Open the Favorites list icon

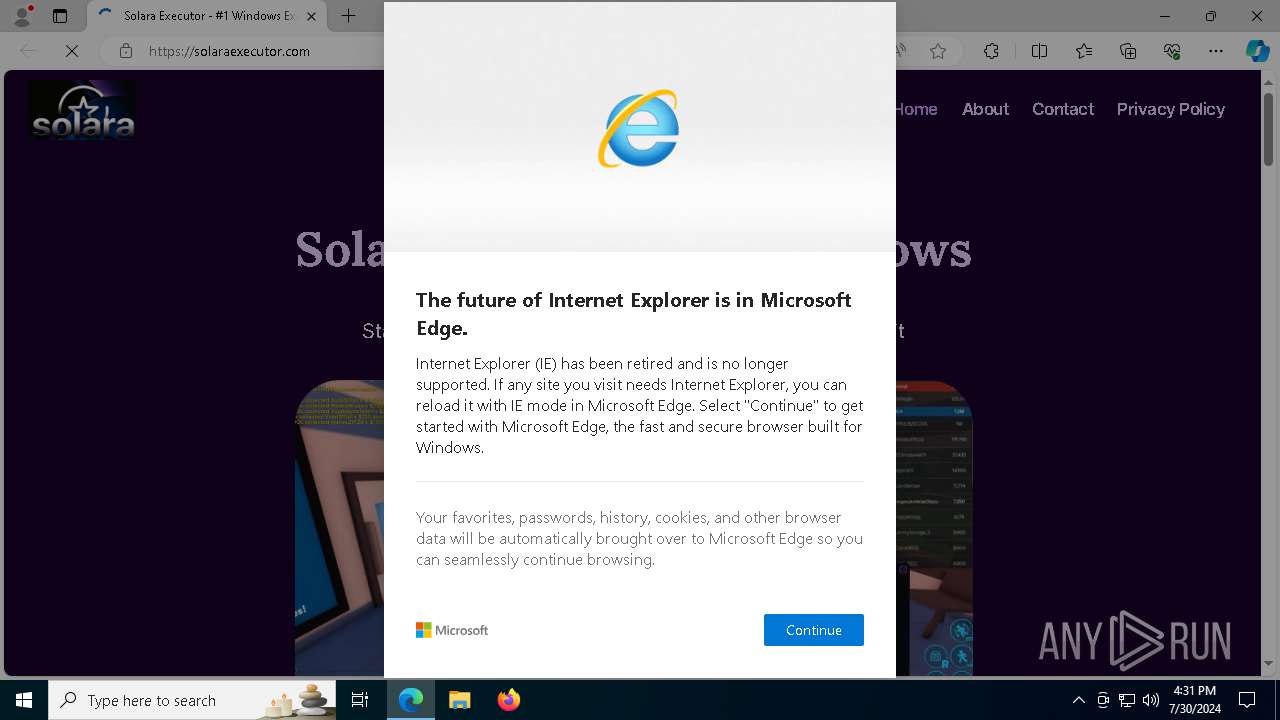pyautogui.click(x=1084, y=51)
